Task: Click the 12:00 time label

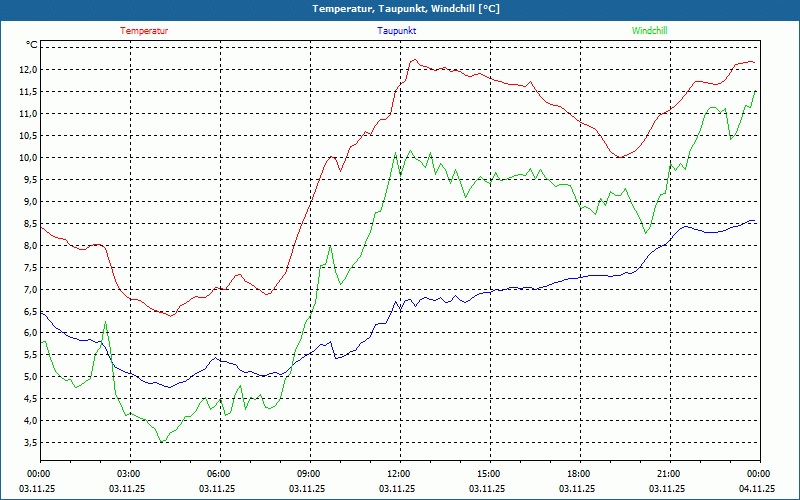Action: point(399,474)
